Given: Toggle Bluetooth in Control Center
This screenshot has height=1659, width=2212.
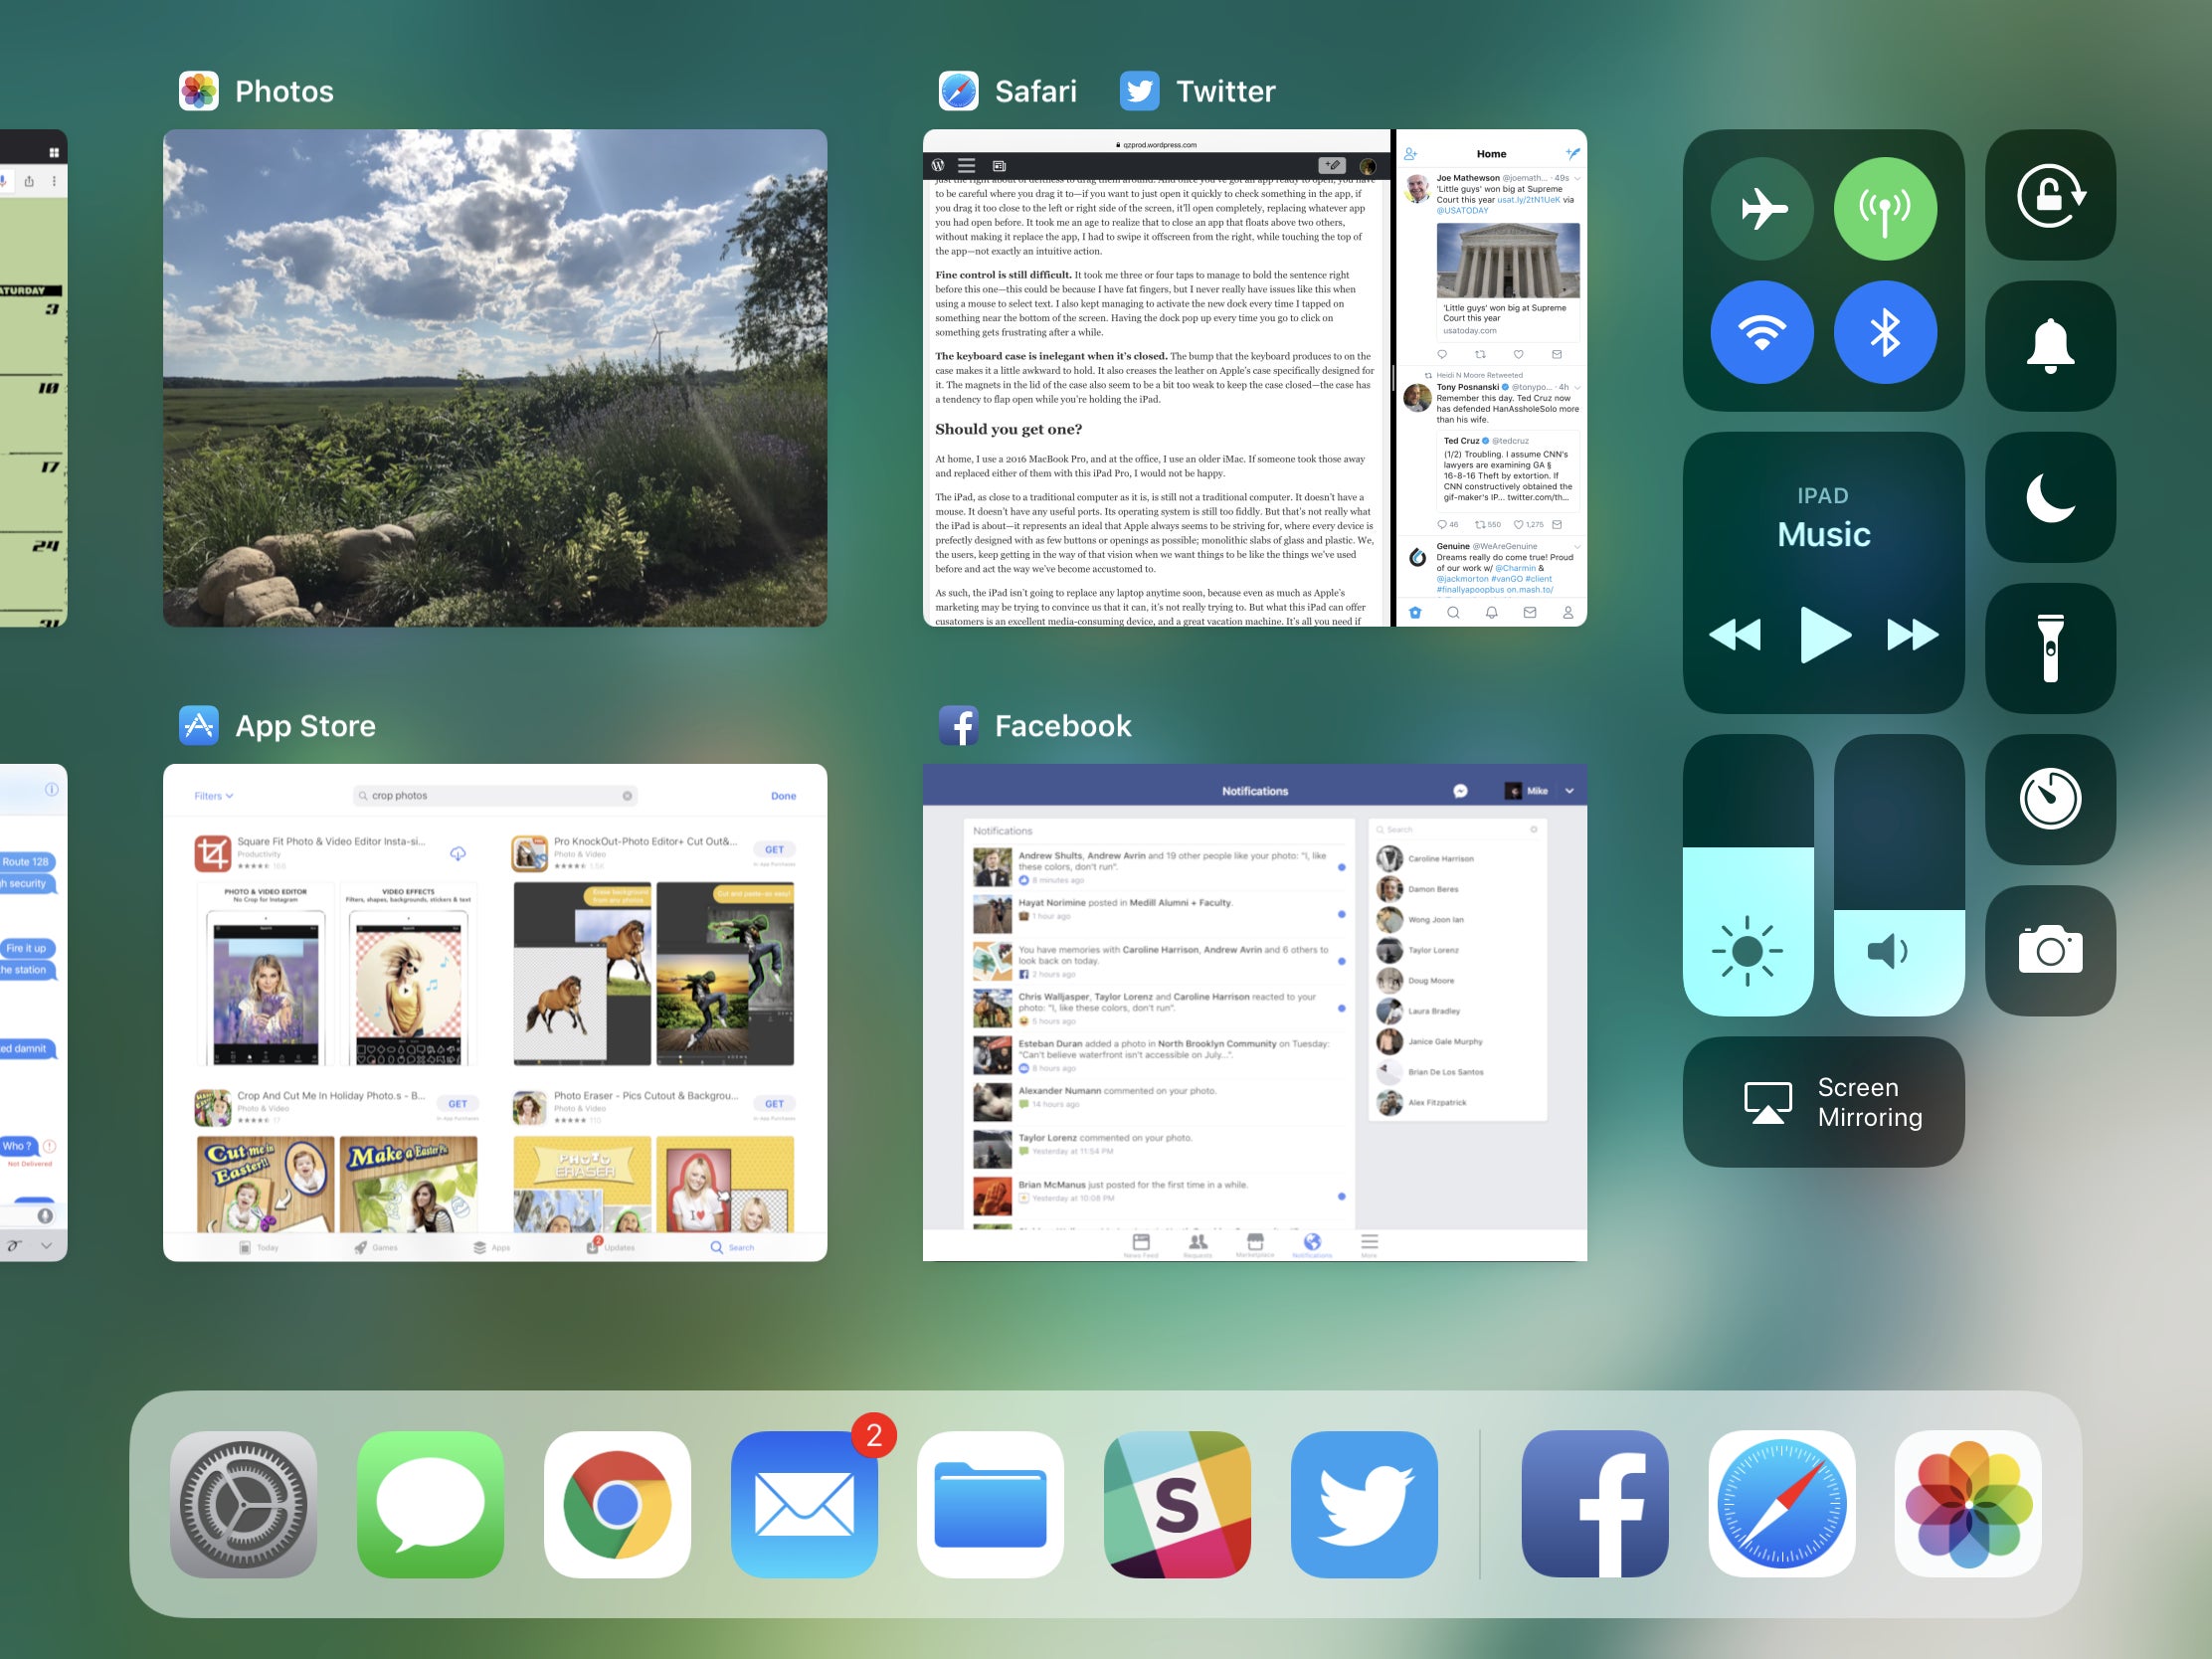Looking at the screenshot, I should (x=1885, y=332).
